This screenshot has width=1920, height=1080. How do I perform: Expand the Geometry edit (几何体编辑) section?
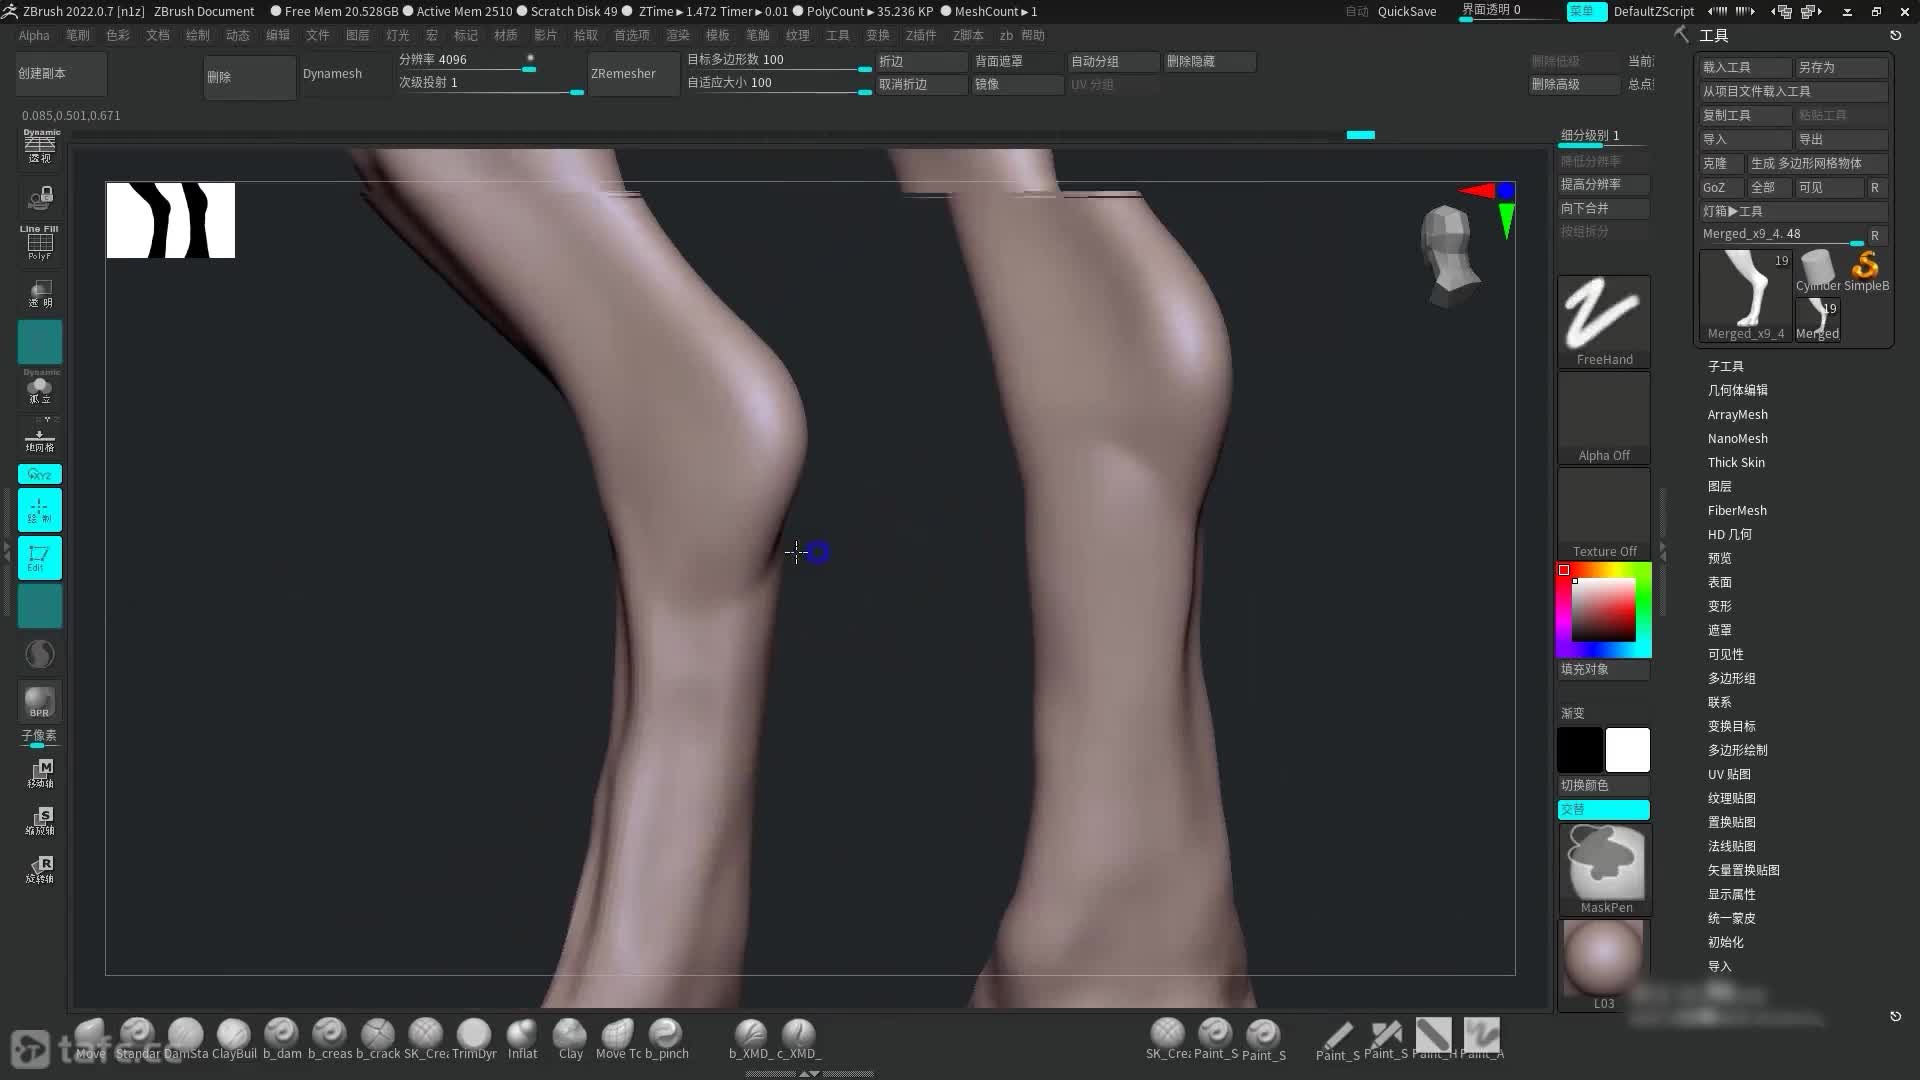tap(1738, 390)
